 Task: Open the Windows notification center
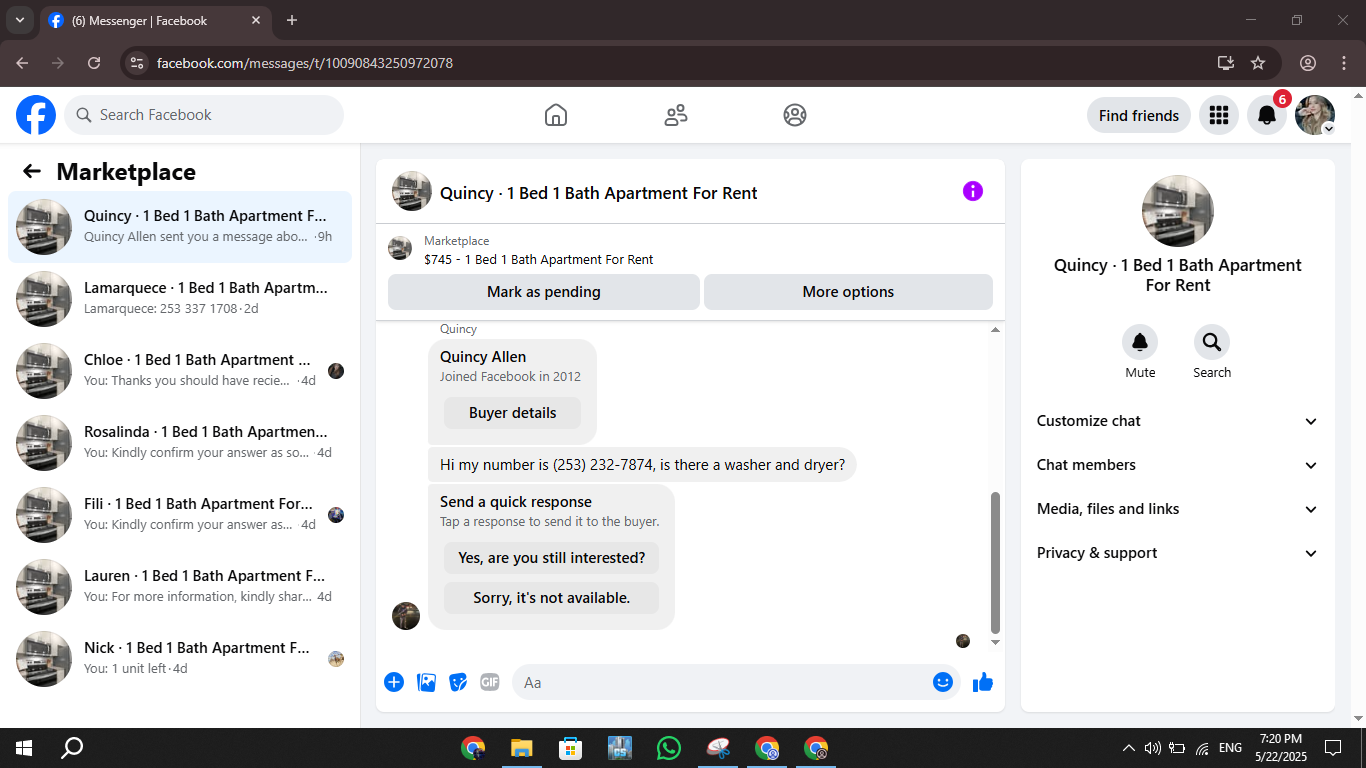pyautogui.click(x=1333, y=748)
